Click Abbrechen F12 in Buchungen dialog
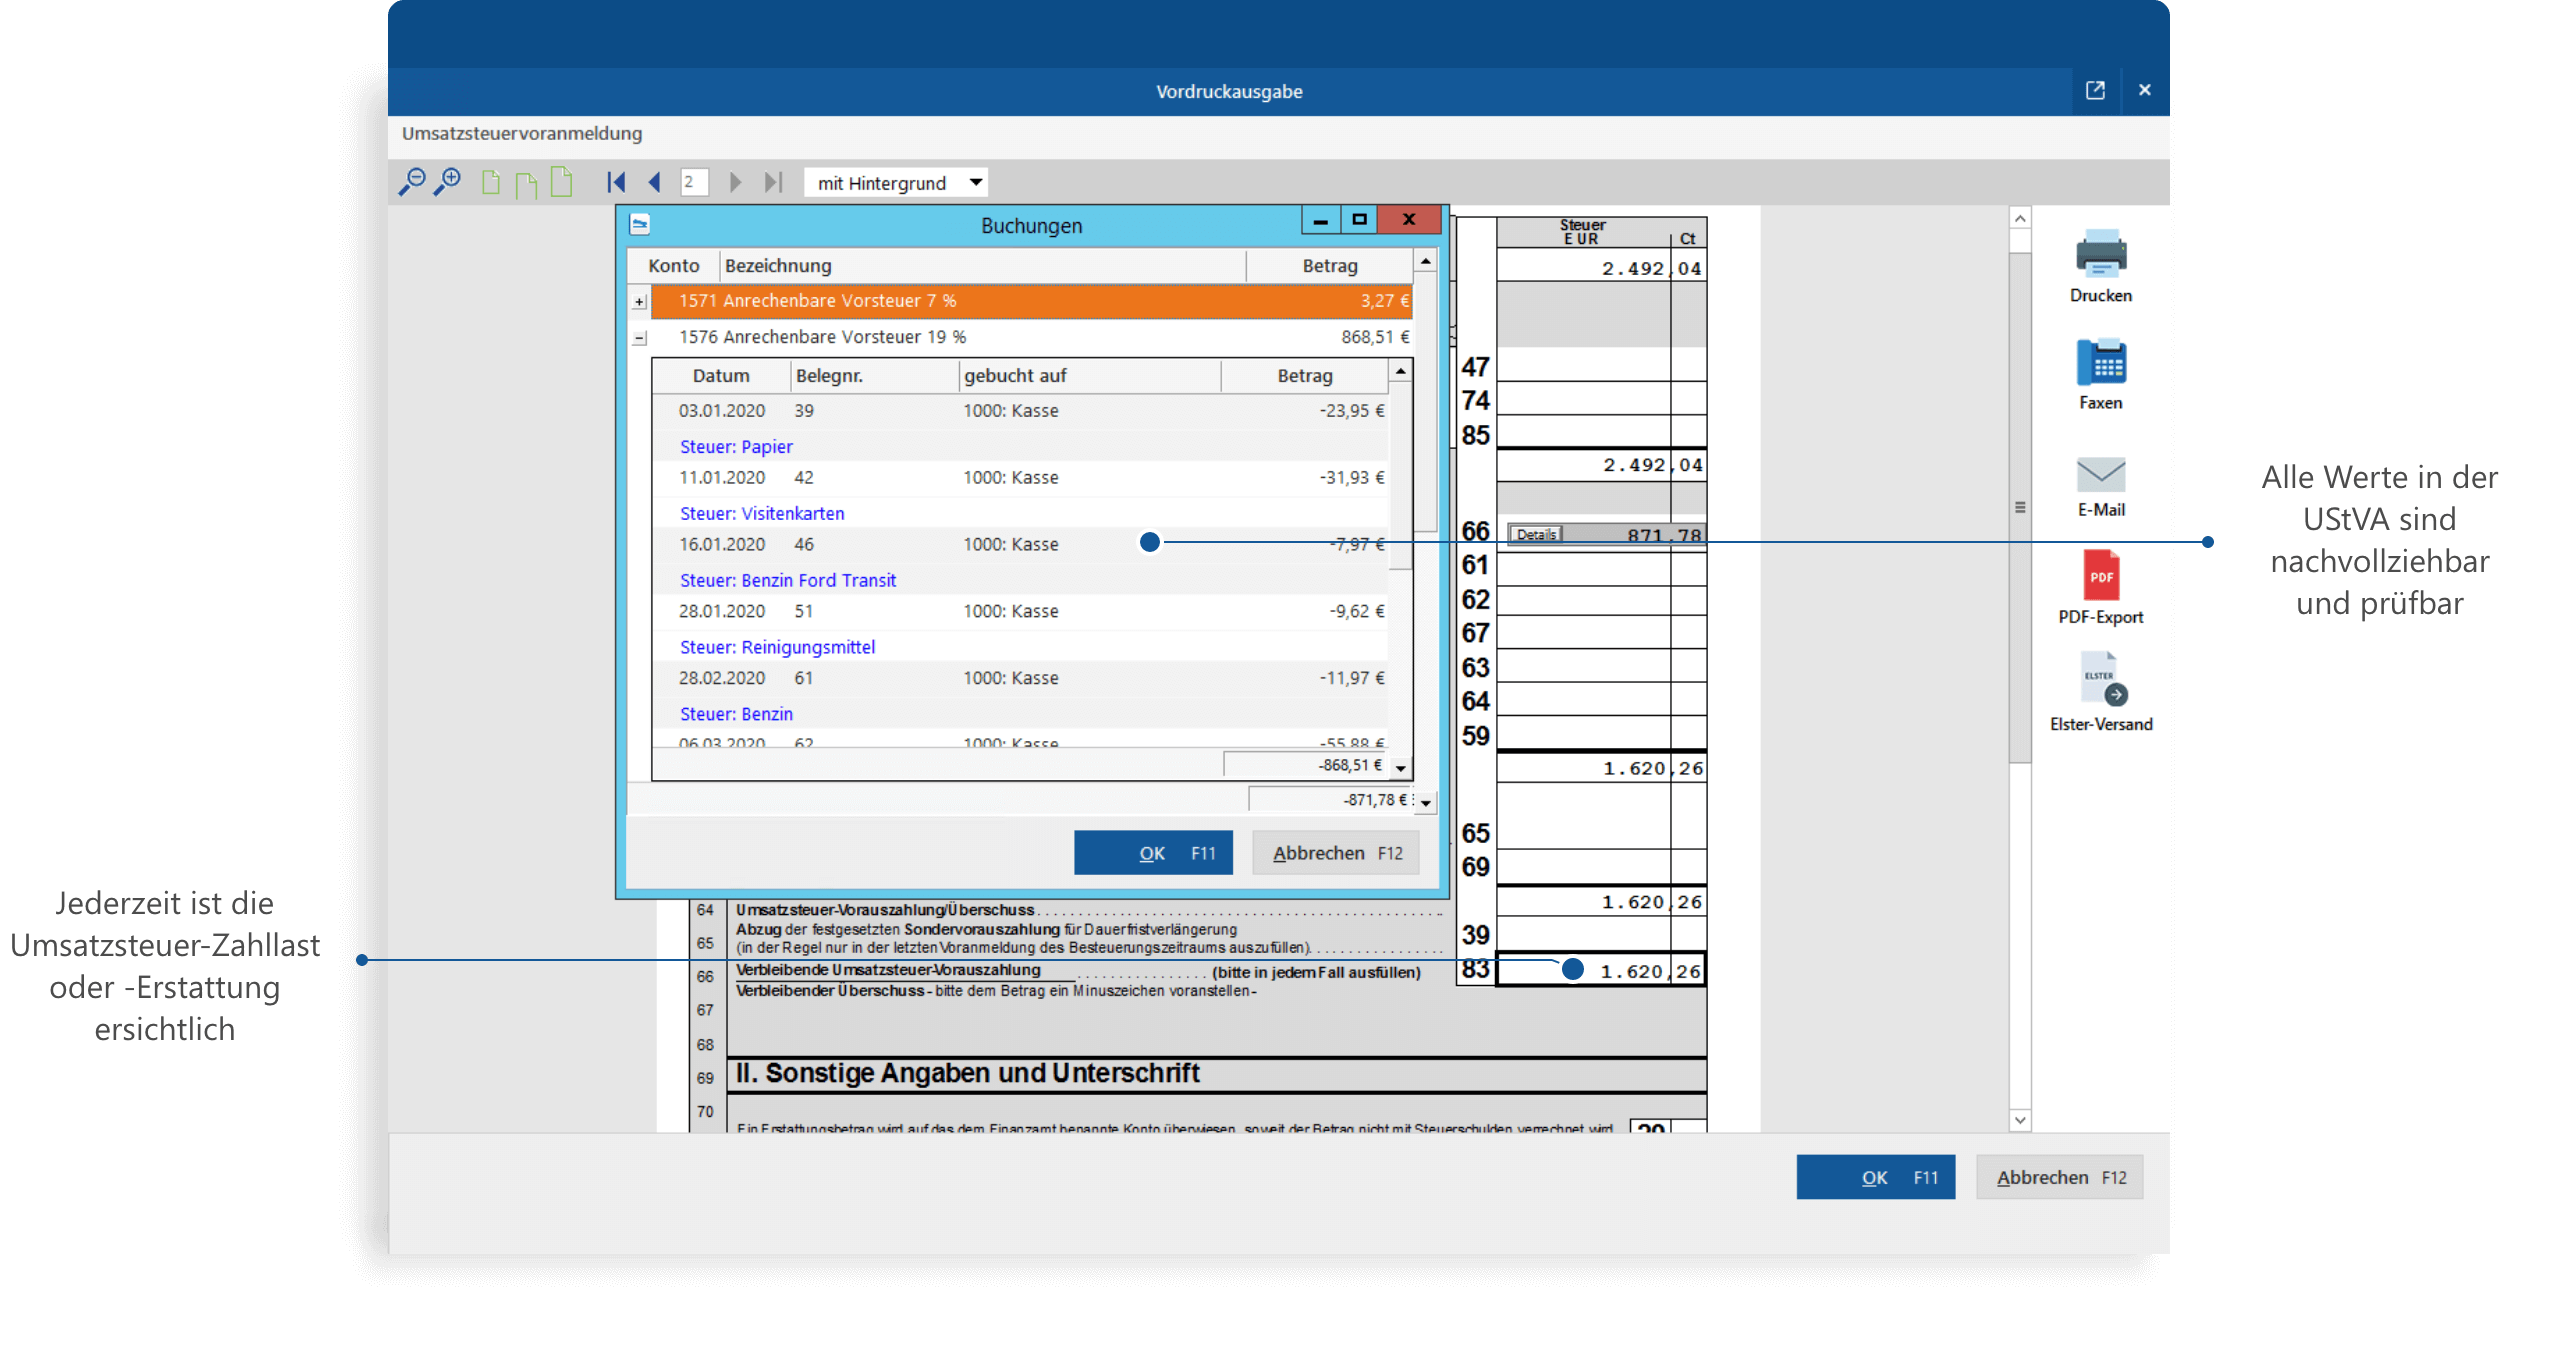Image resolution: width=2560 pixels, height=1366 pixels. (1336, 853)
